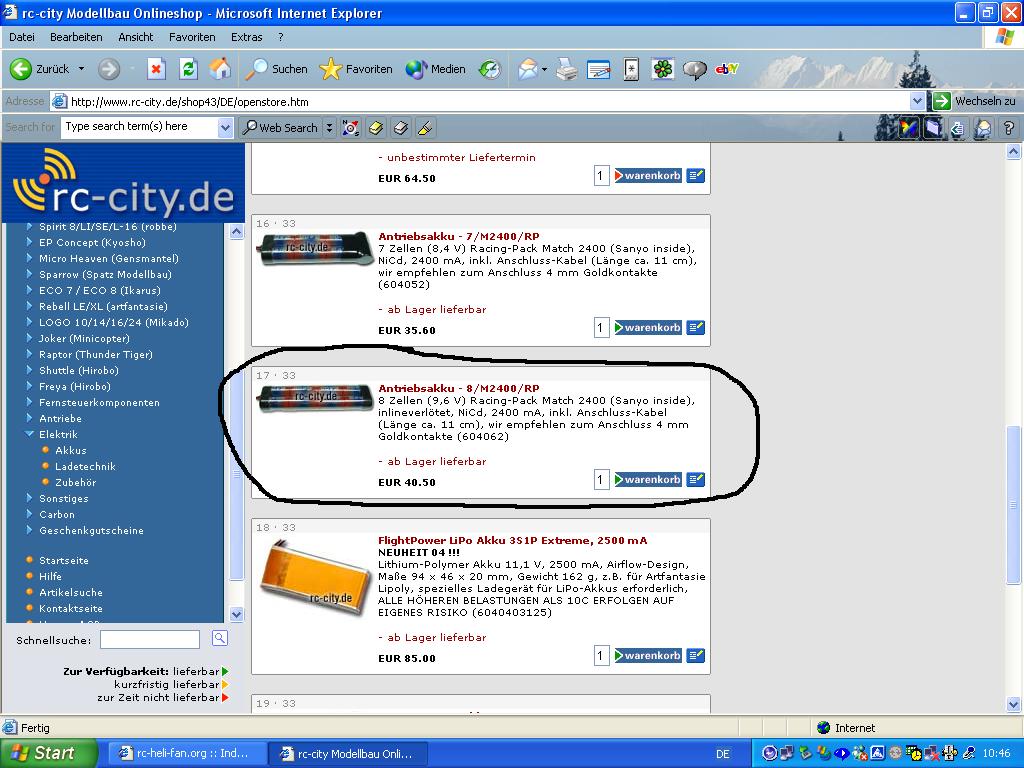
Task: Add the EUR 35.60 battery to warenkorb
Action: click(648, 327)
